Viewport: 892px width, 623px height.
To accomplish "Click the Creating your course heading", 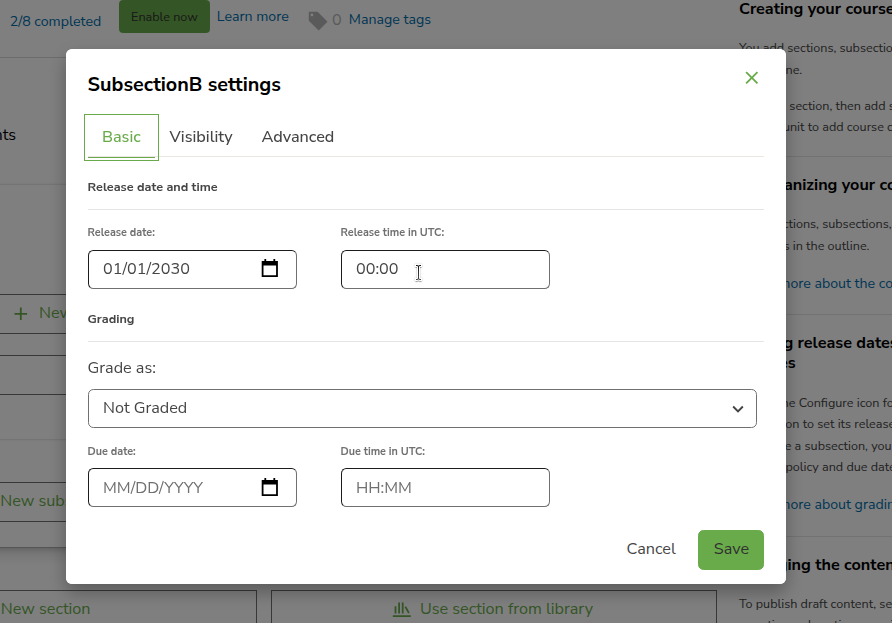I will (815, 9).
